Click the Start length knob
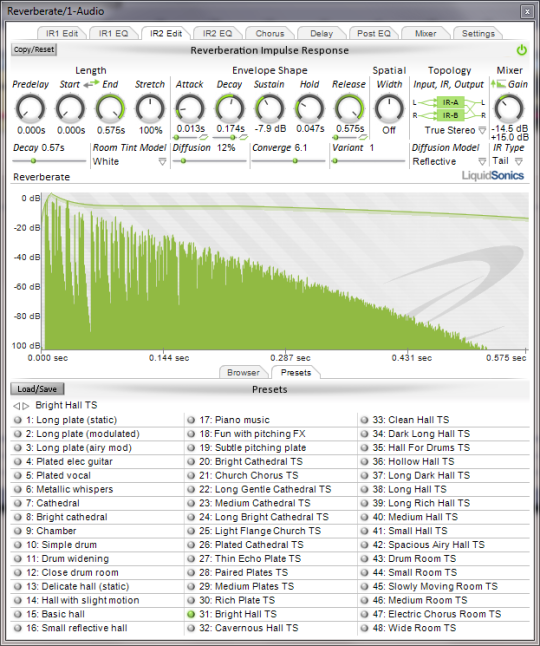Screen dimensions: 540x646 pos(70,109)
